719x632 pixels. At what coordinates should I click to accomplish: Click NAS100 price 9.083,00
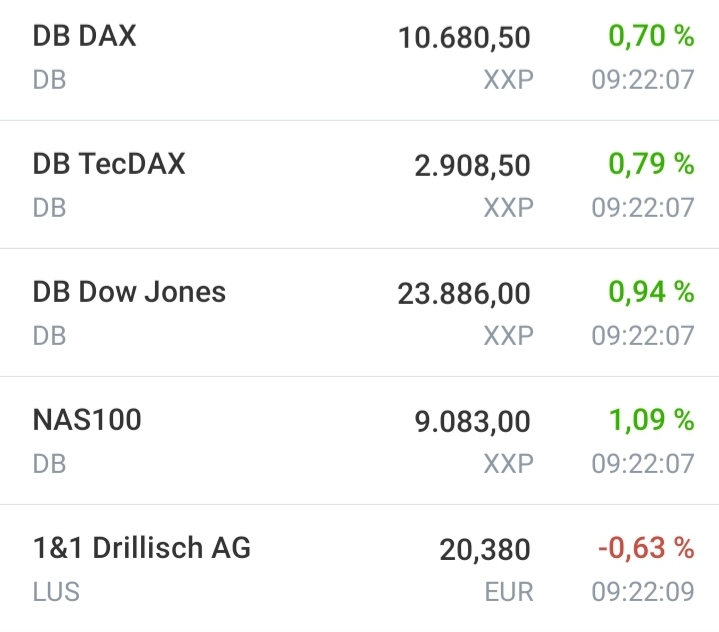point(472,422)
